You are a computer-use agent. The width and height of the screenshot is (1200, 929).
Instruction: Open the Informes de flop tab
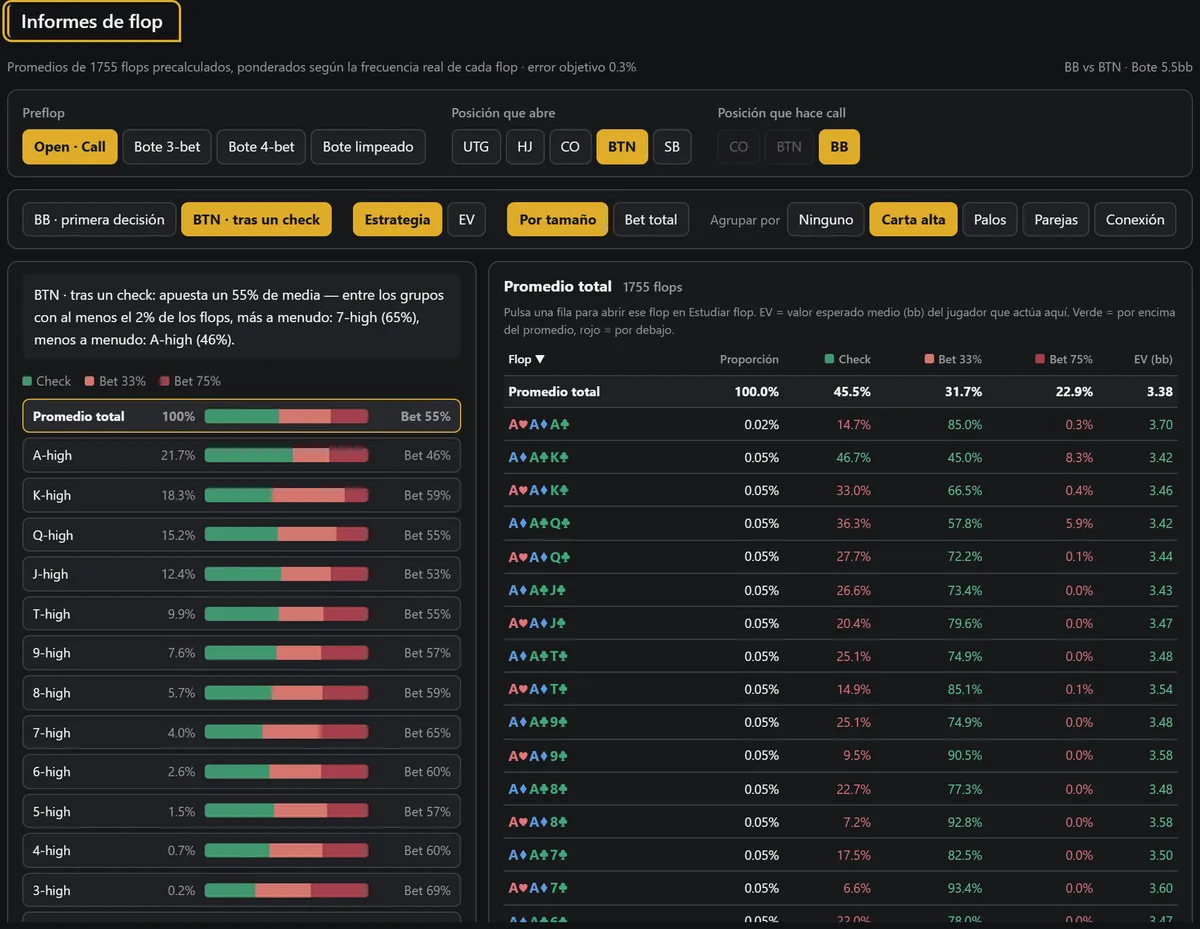(92, 22)
